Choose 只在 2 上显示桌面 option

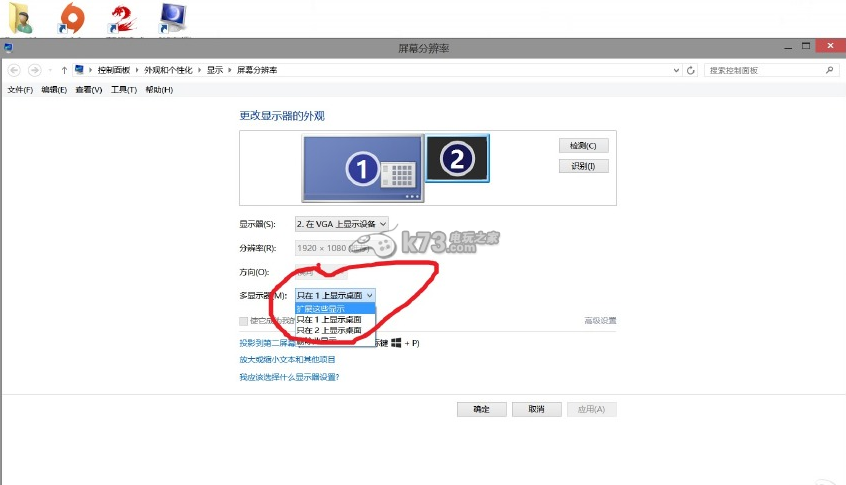(x=335, y=329)
